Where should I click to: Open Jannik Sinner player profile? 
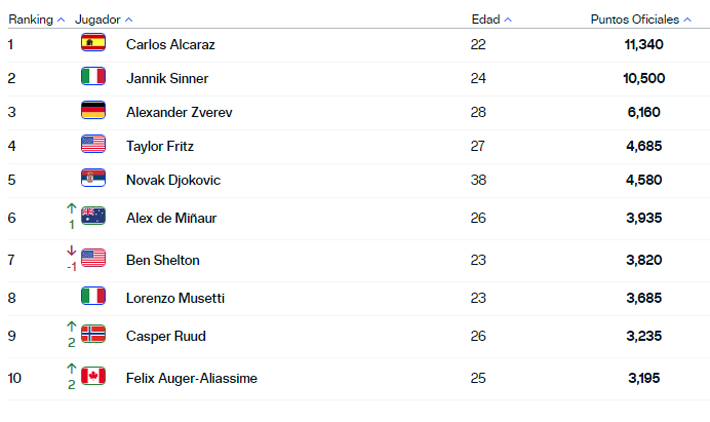point(167,78)
